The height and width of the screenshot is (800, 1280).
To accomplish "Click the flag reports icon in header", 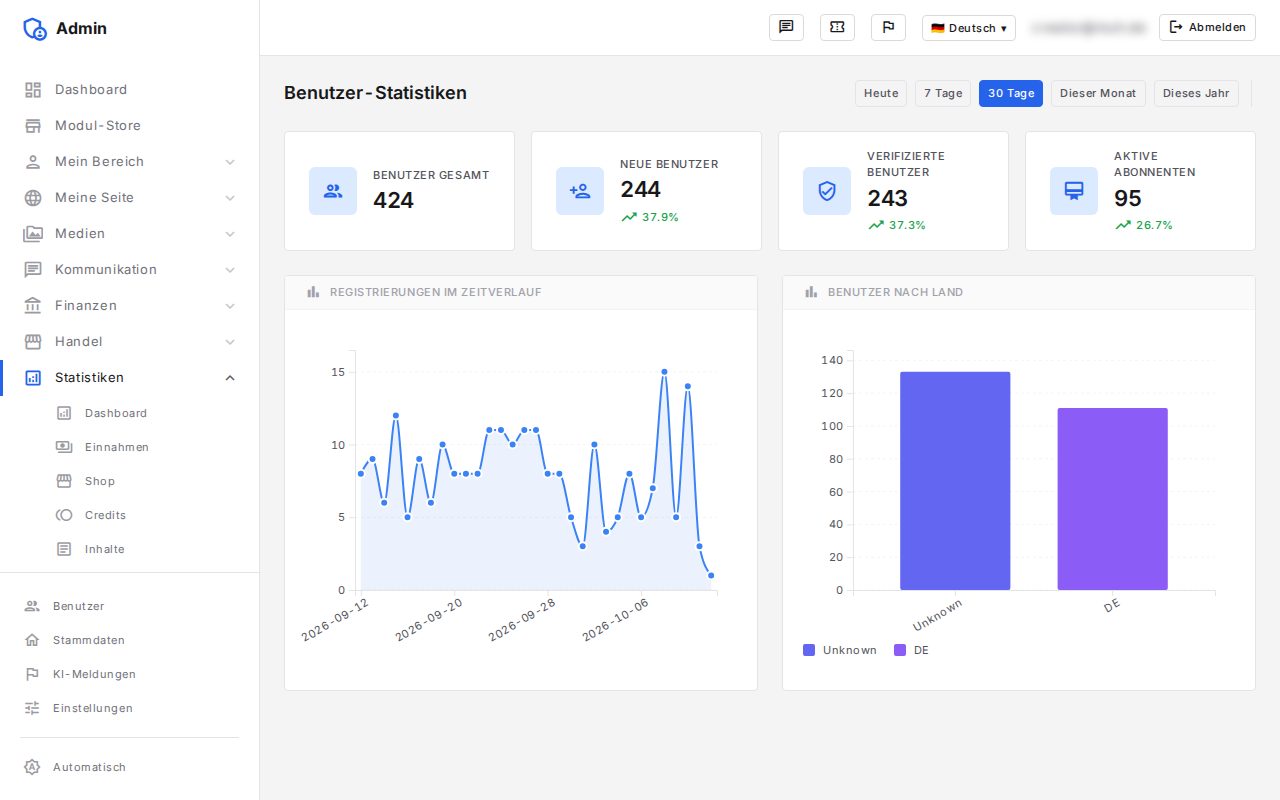I will coord(888,28).
